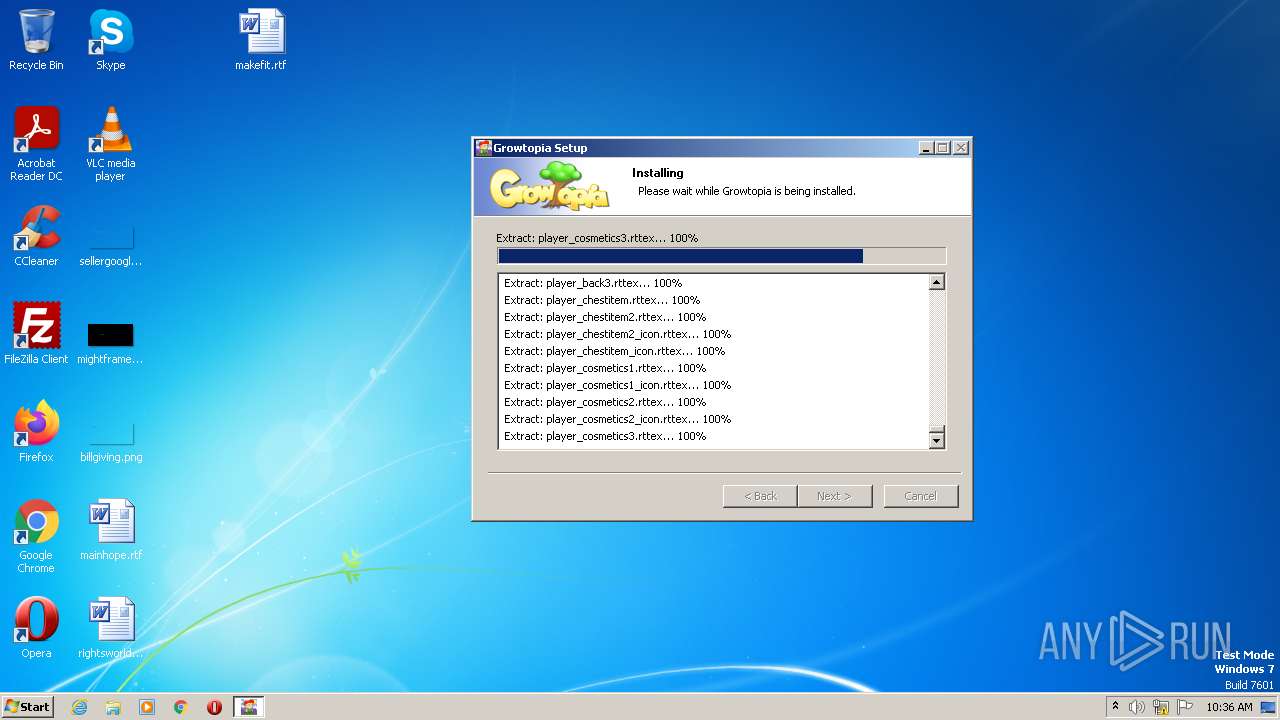Launch VLC media player shortcut
Viewport: 1280px width, 720px height.
110,144
